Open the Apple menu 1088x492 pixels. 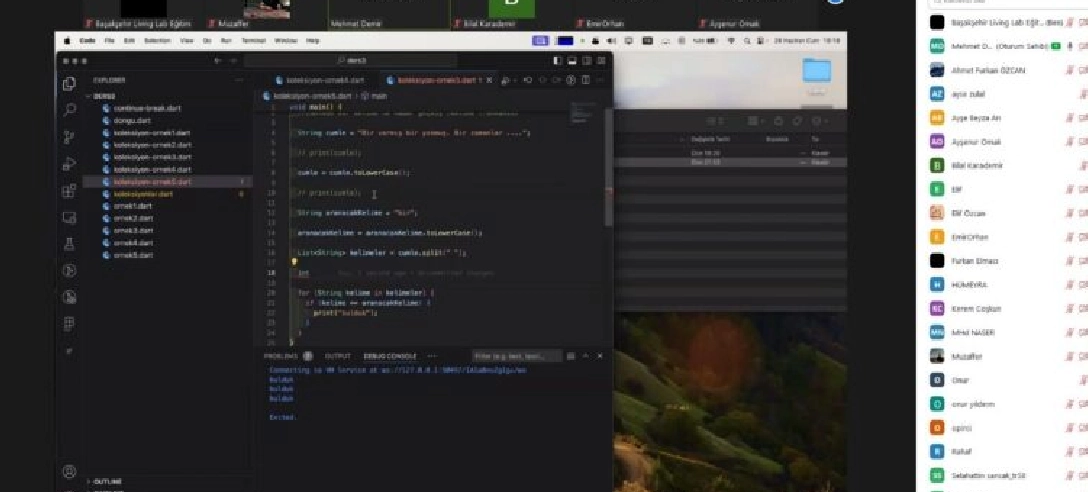coord(67,41)
